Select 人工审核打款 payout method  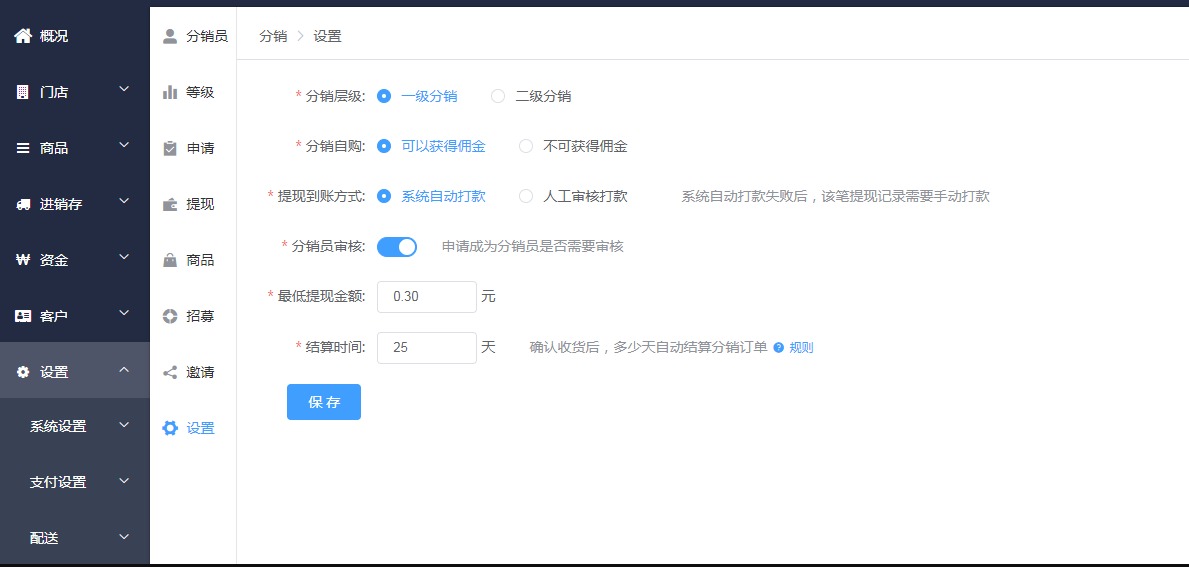click(525, 196)
